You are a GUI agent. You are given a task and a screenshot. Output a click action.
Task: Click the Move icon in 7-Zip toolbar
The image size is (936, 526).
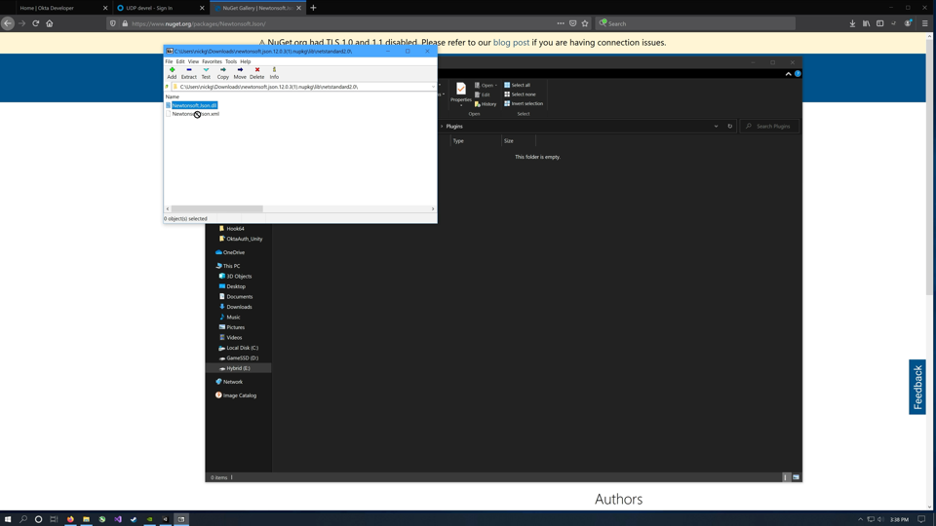point(240,72)
